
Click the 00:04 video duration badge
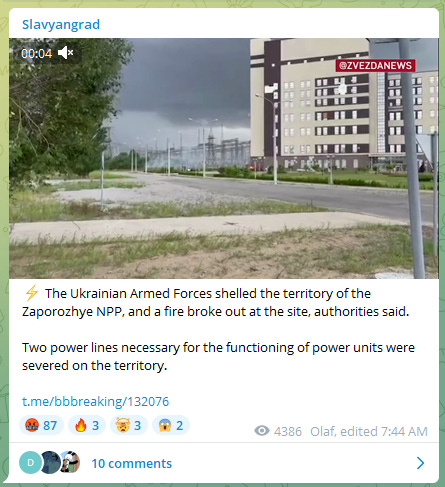pos(37,53)
